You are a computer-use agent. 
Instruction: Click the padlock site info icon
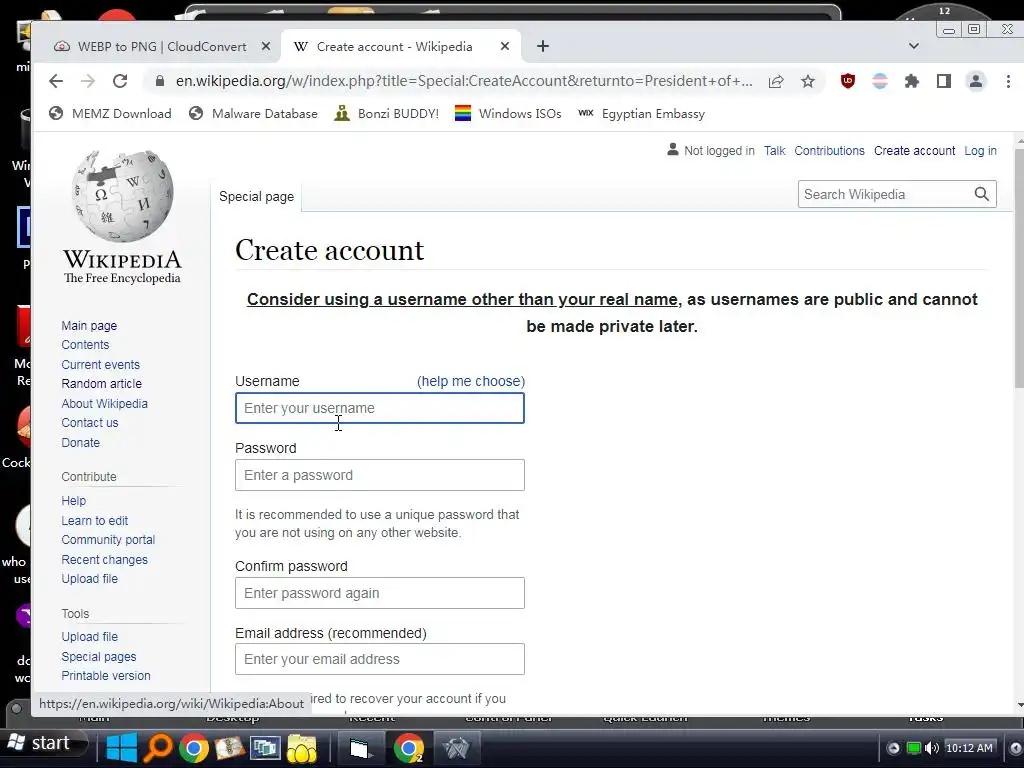(159, 81)
